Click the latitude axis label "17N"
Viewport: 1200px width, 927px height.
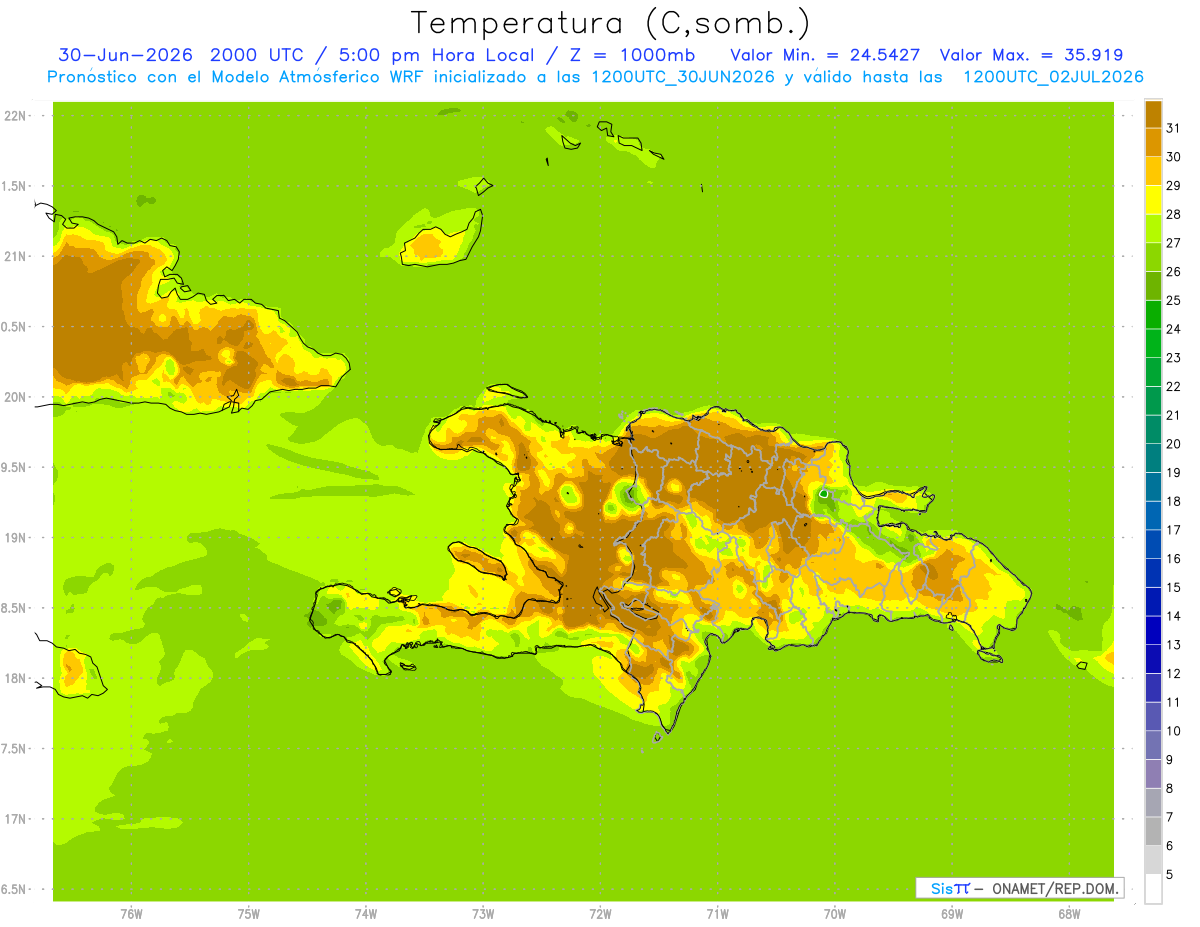15,819
